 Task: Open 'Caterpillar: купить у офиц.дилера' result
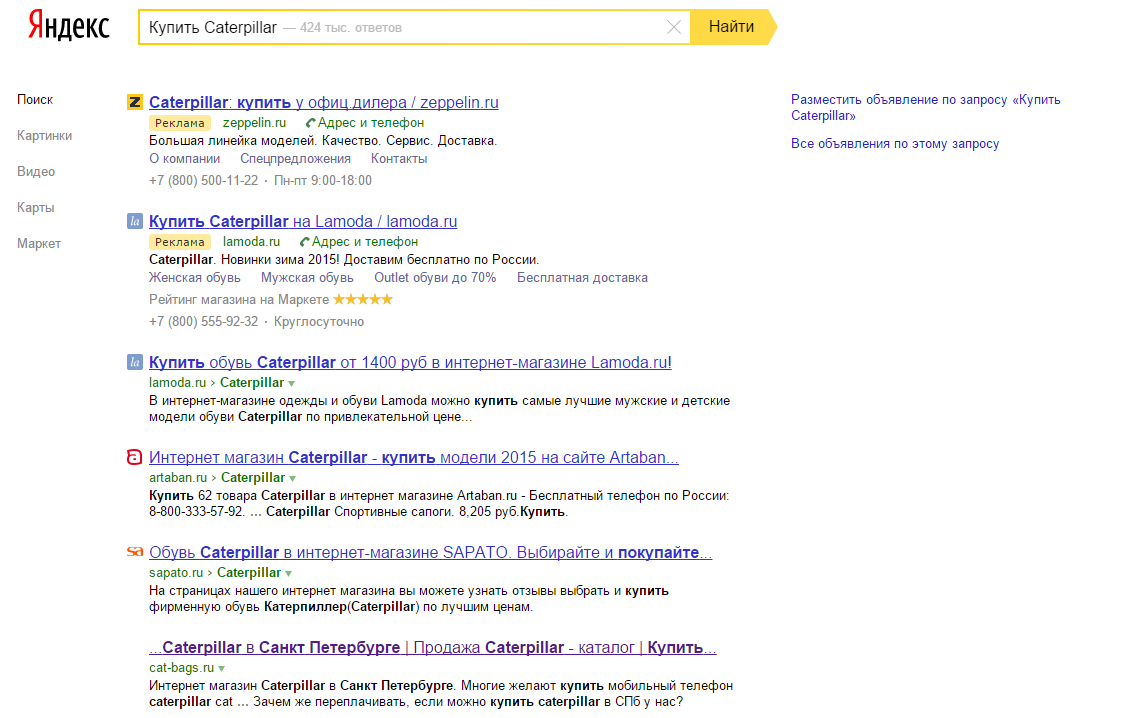tap(324, 102)
